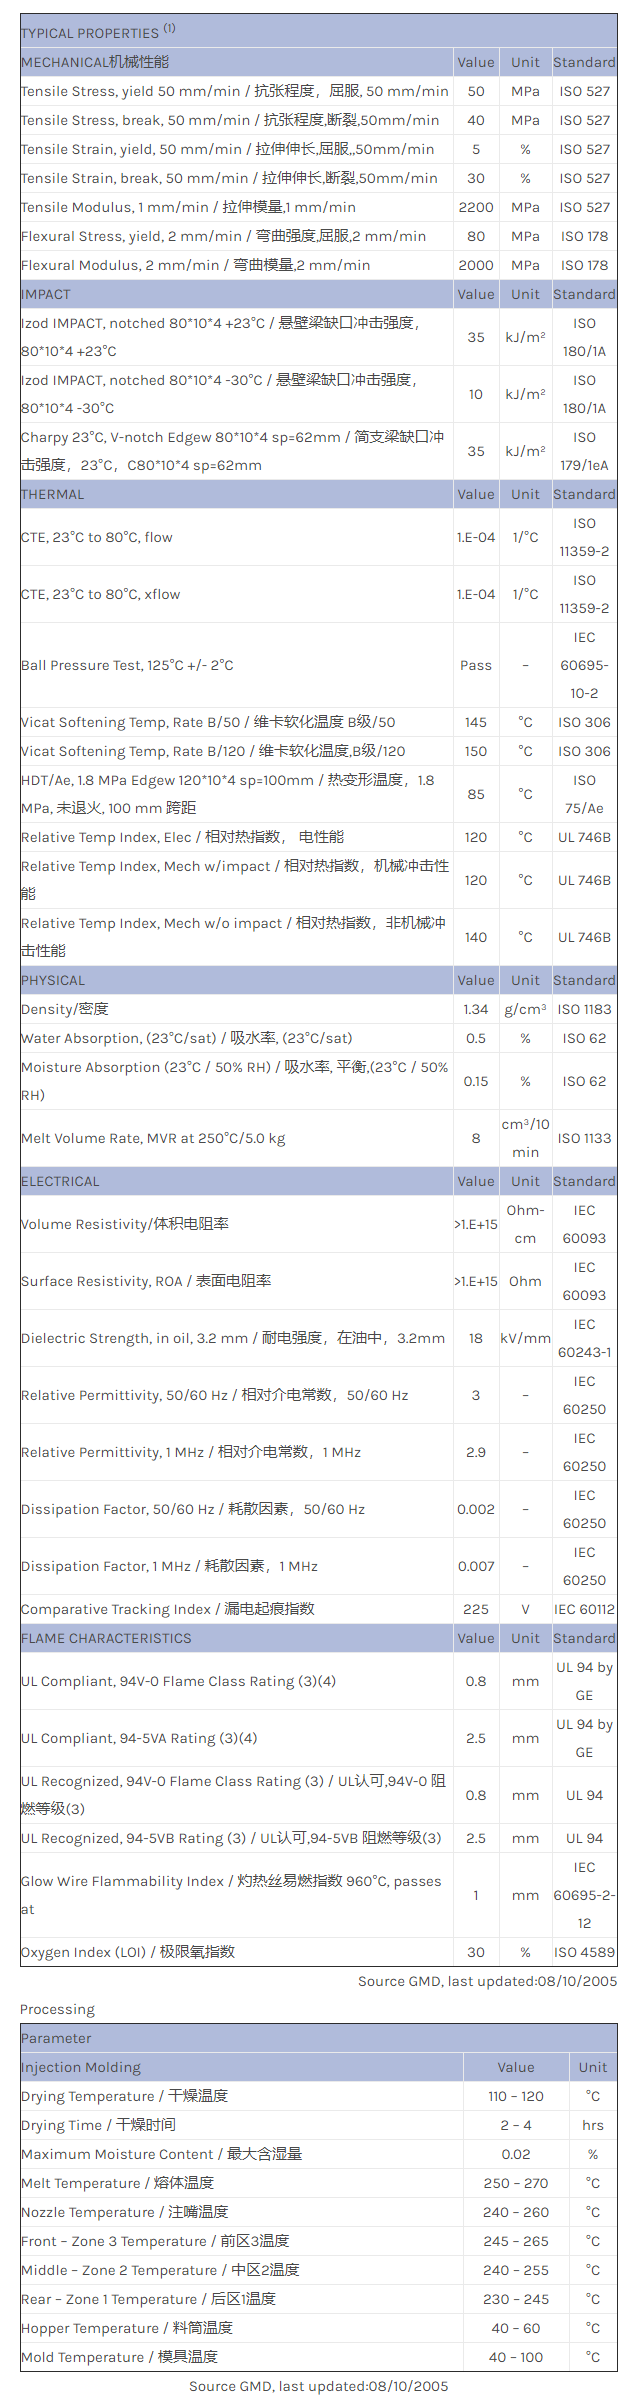
Task: Select the Flexural Modulus value 2000
Action: click(x=476, y=265)
